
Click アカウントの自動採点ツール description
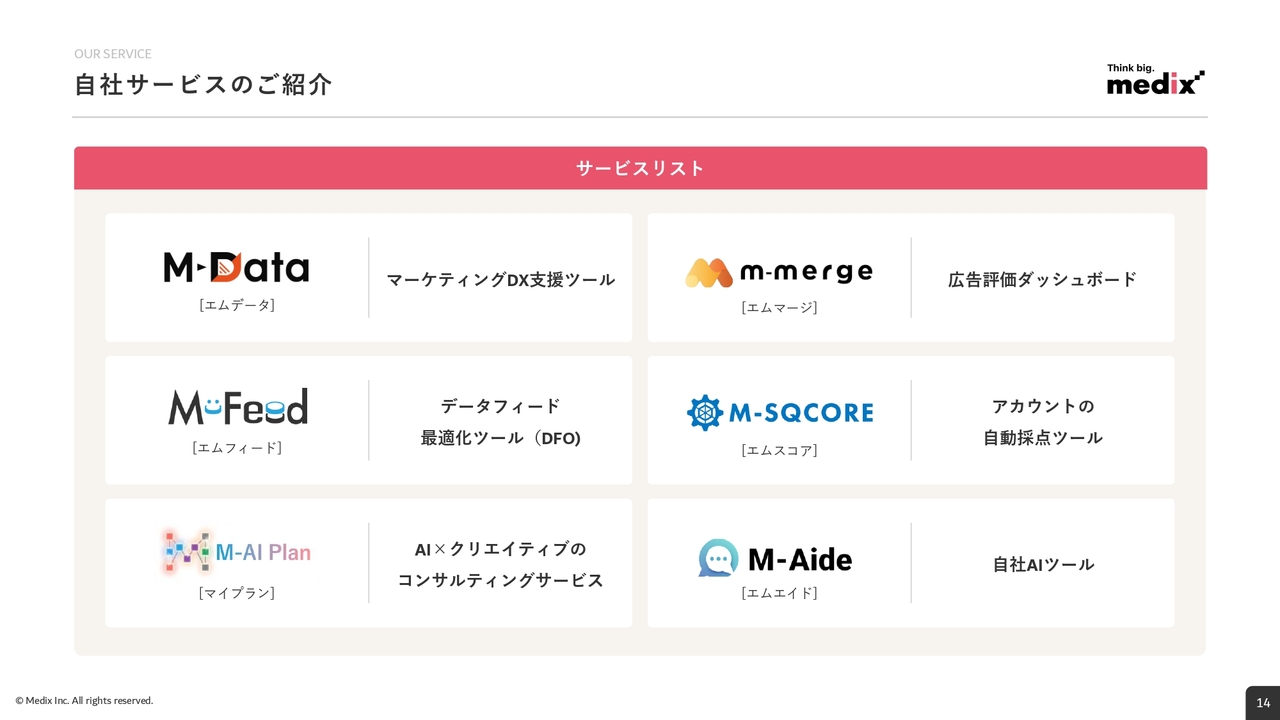pyautogui.click(x=1042, y=422)
